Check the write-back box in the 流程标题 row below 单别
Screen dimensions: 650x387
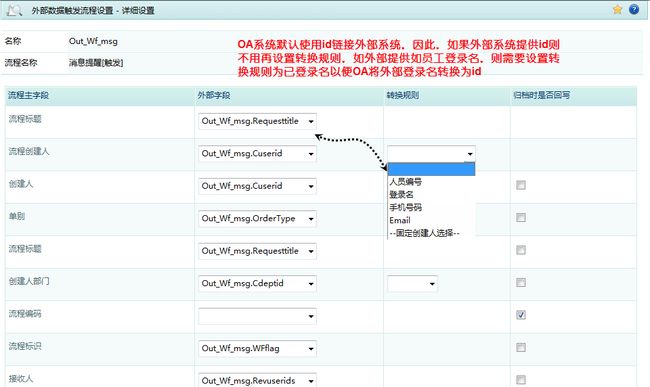pyautogui.click(x=521, y=250)
